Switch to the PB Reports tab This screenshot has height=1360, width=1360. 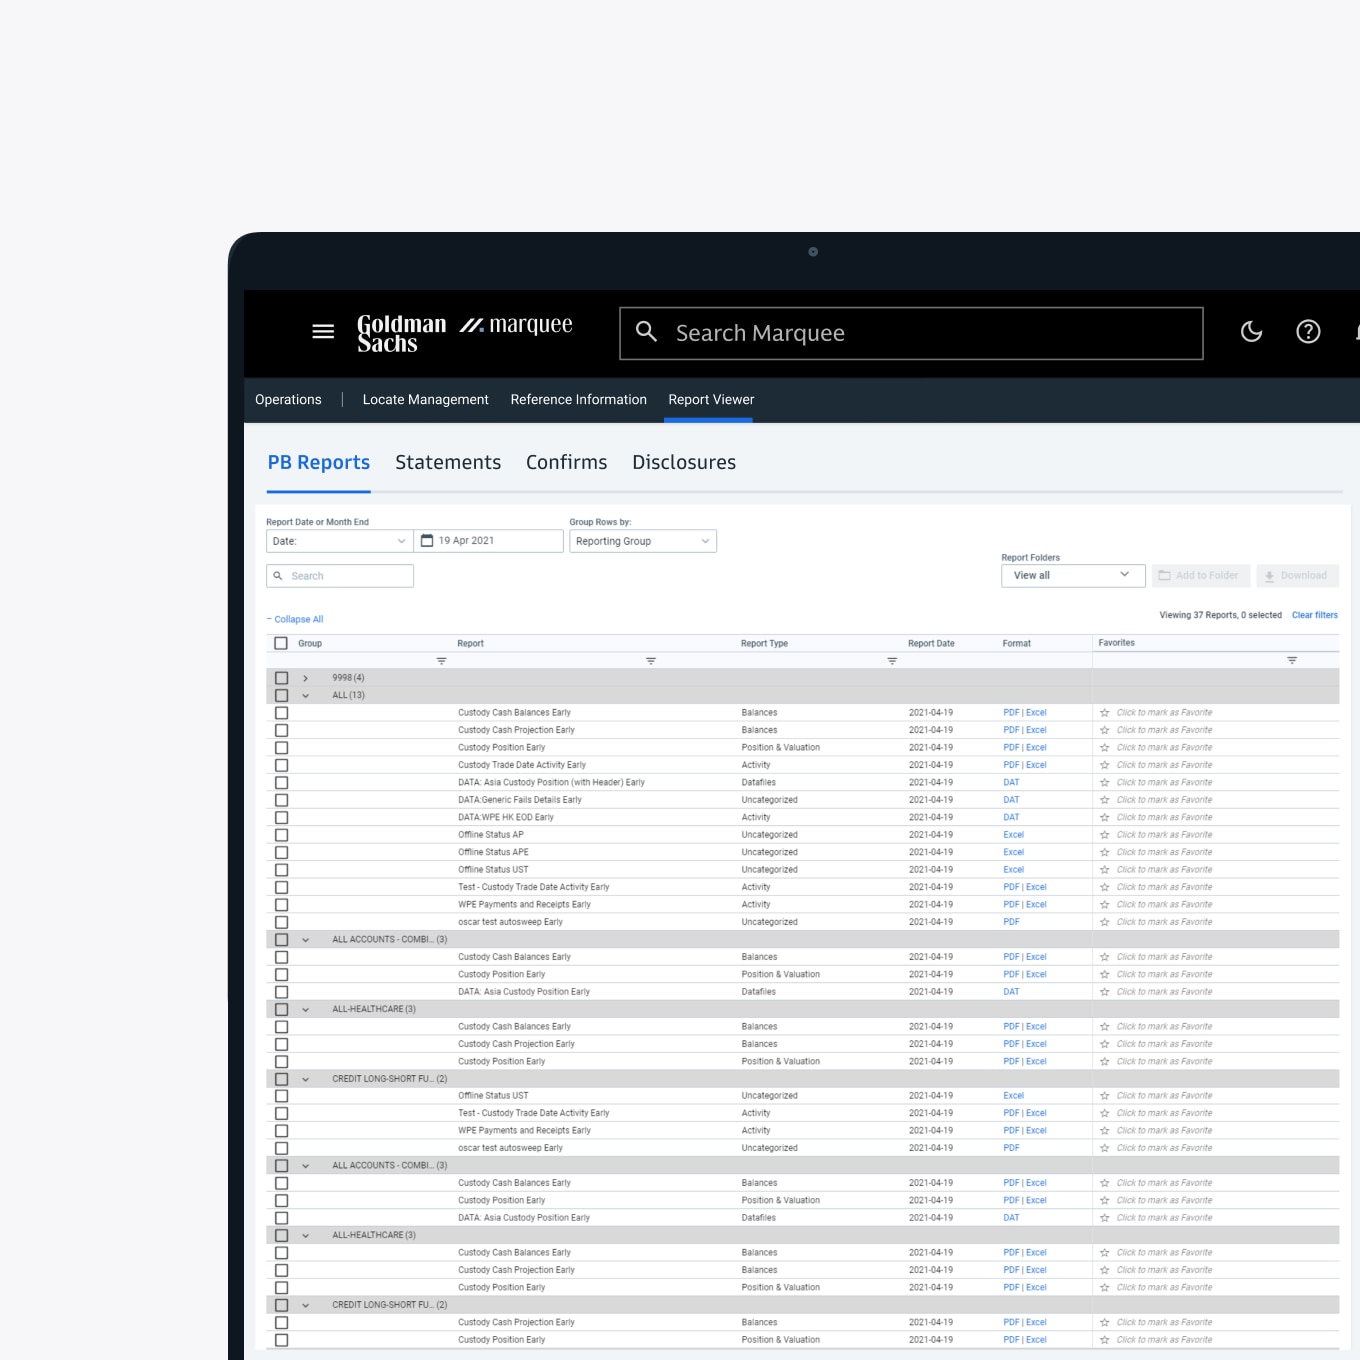click(x=319, y=463)
